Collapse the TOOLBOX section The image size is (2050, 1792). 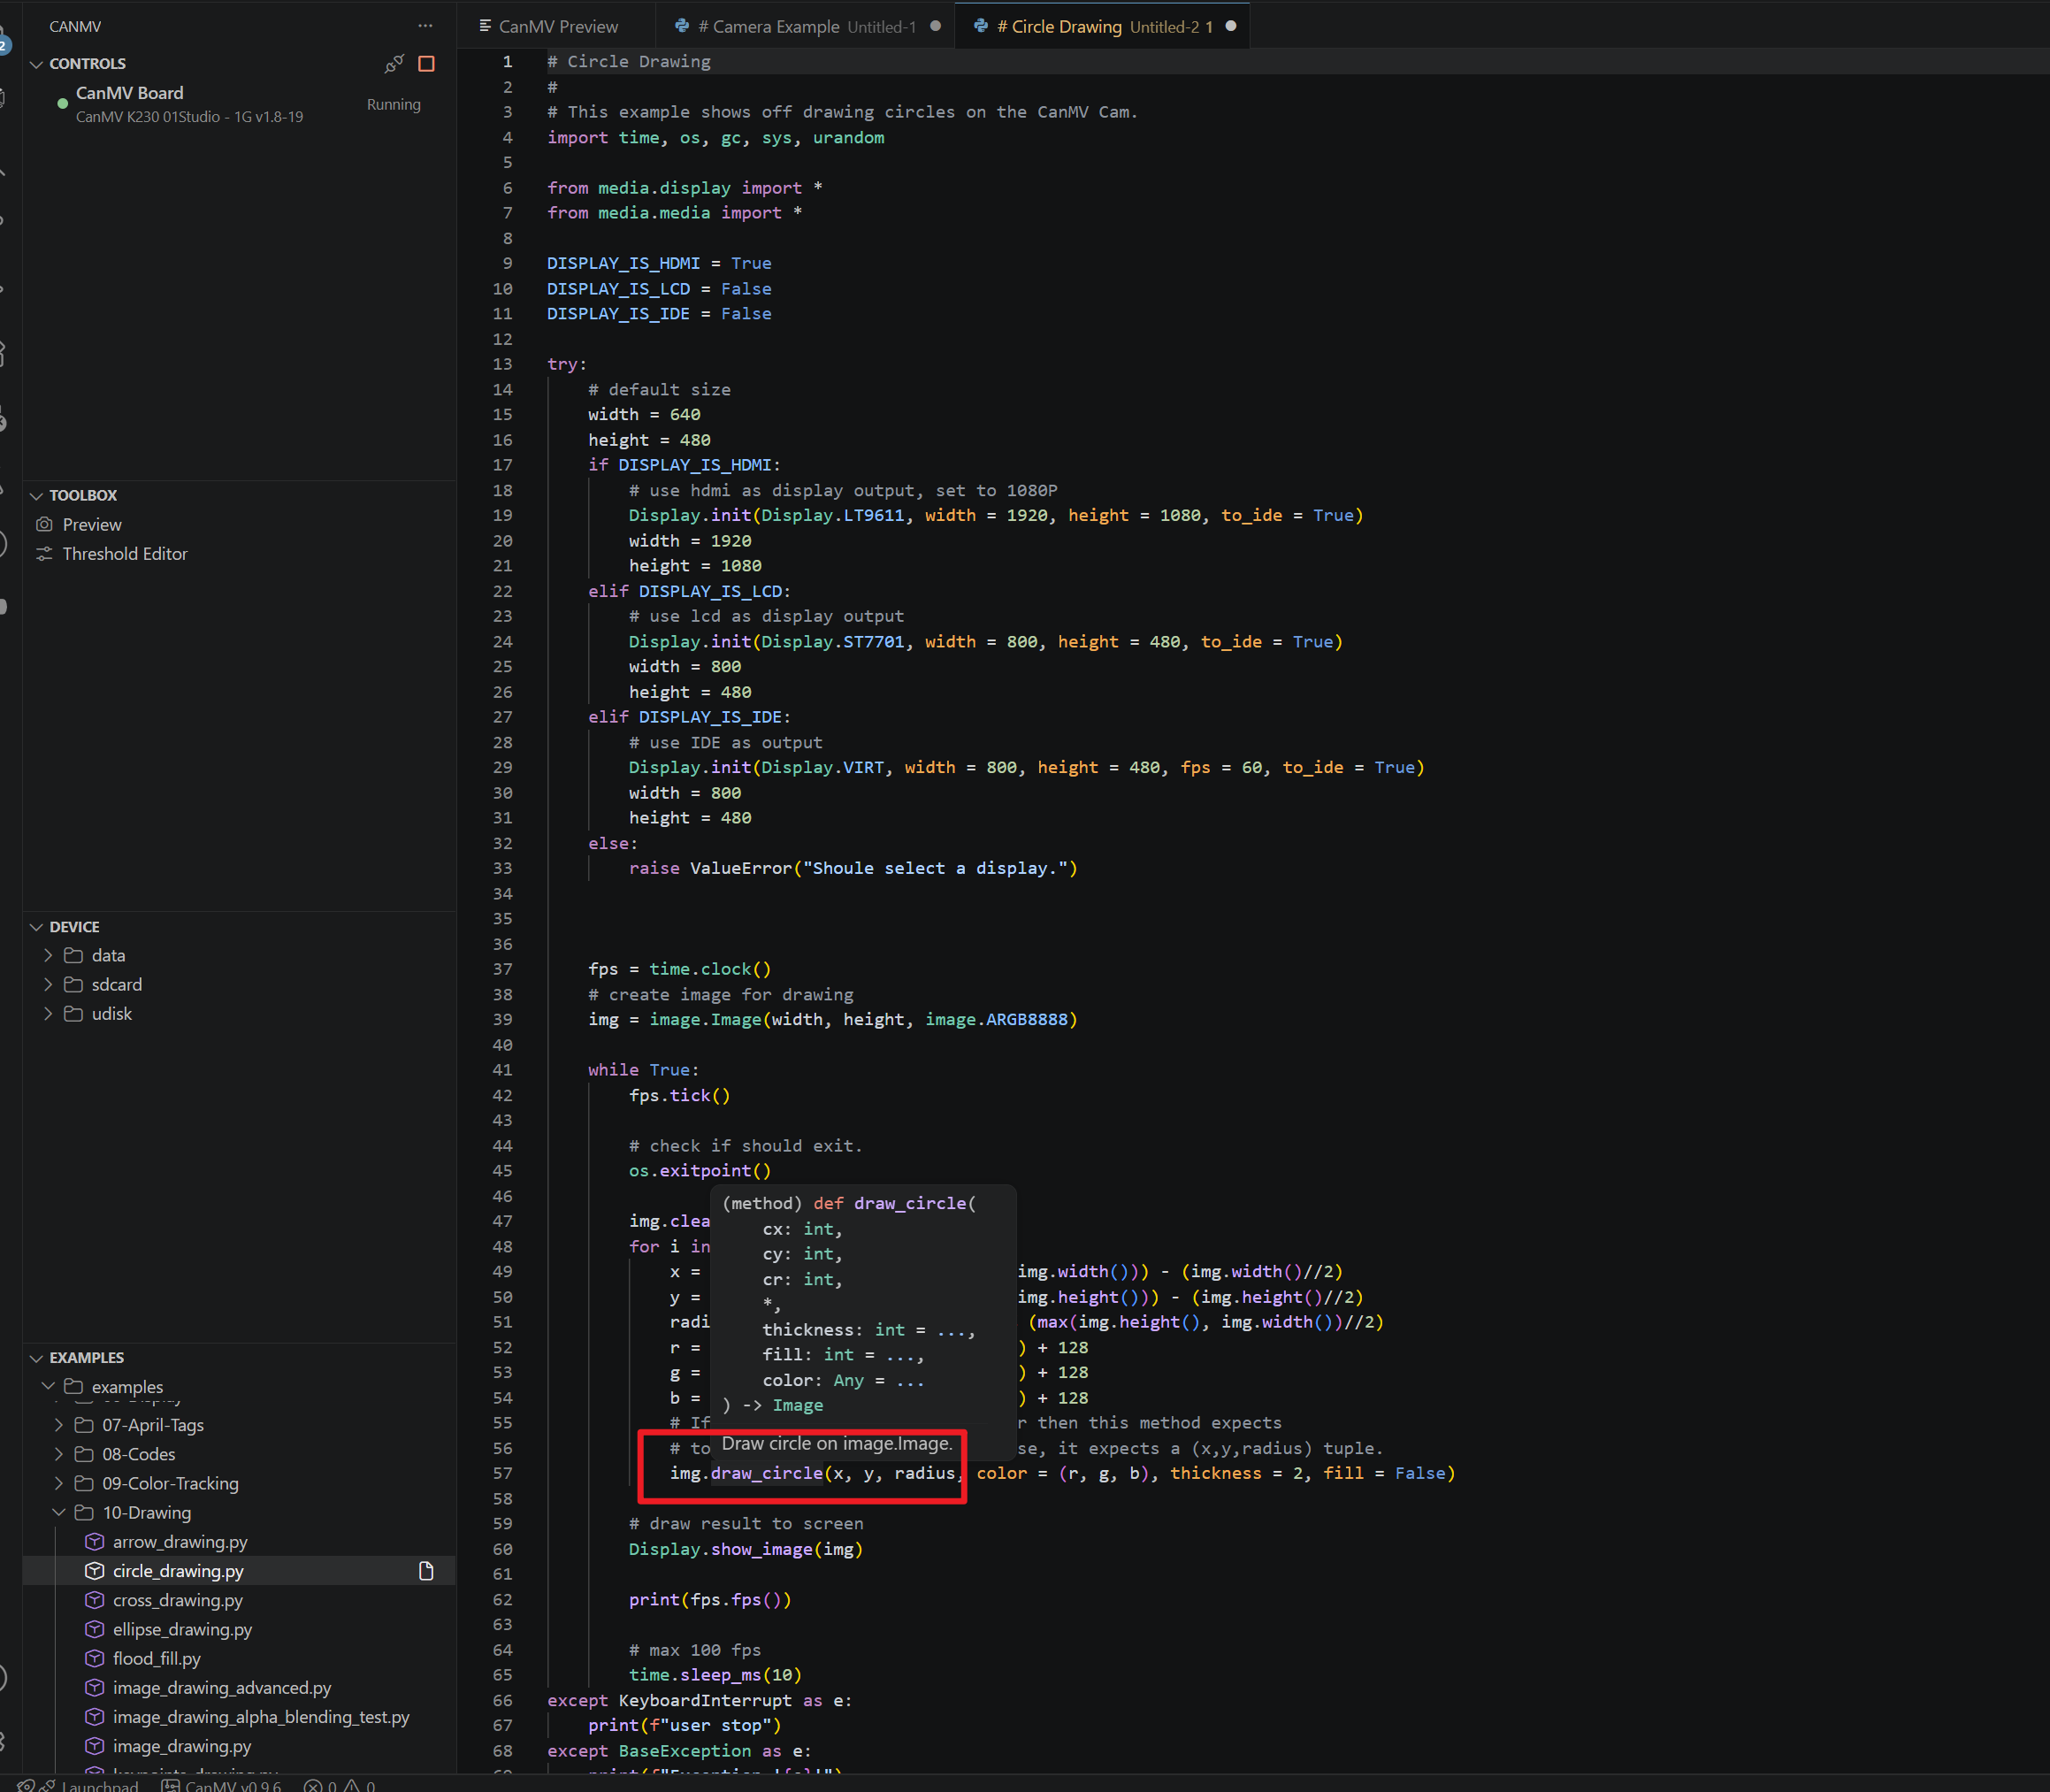[x=36, y=495]
